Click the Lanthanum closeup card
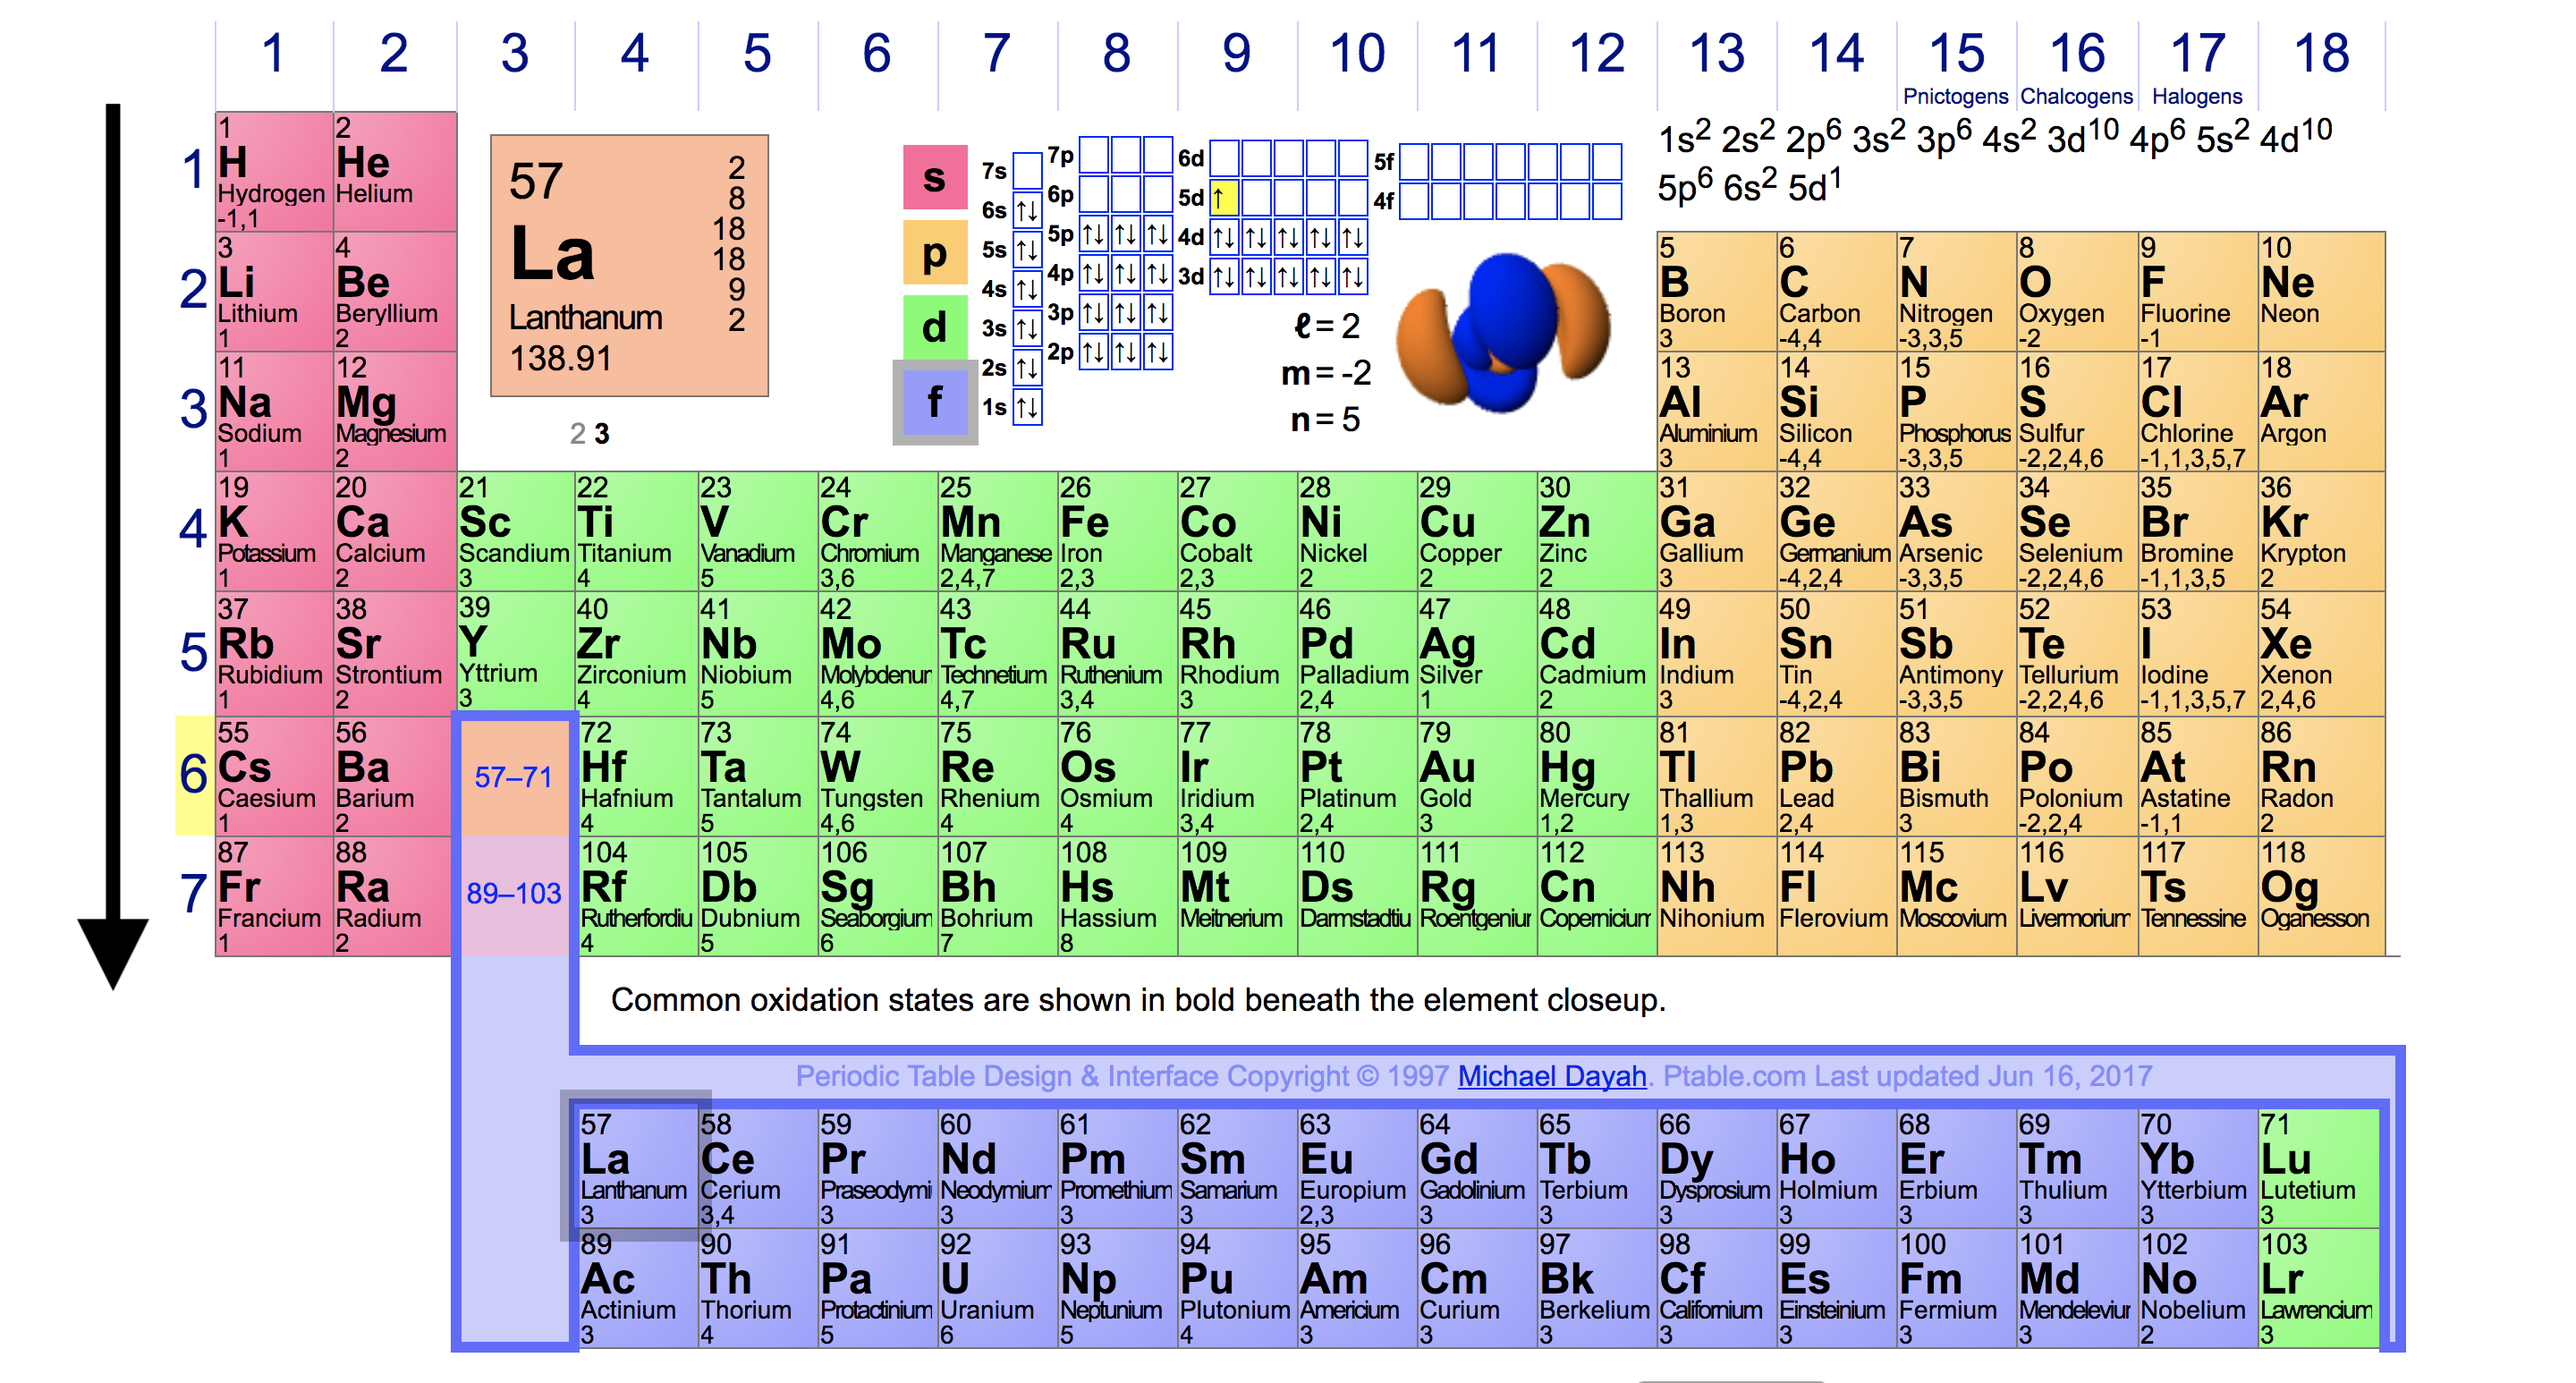Image resolution: width=2576 pixels, height=1383 pixels. [x=629, y=266]
